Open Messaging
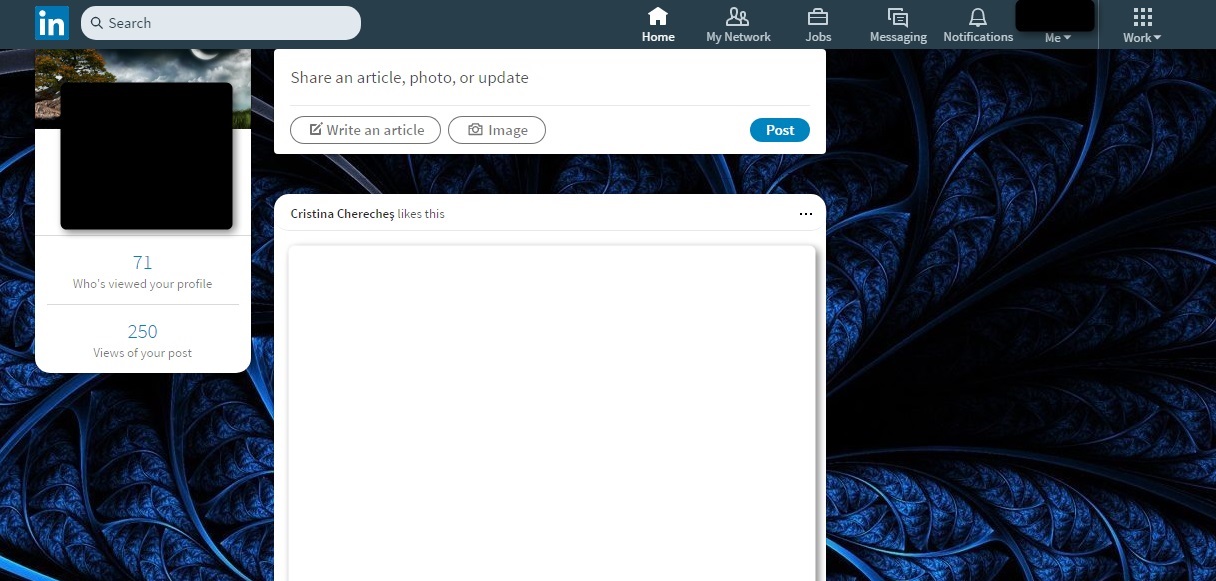1216x581 pixels. 896,17
